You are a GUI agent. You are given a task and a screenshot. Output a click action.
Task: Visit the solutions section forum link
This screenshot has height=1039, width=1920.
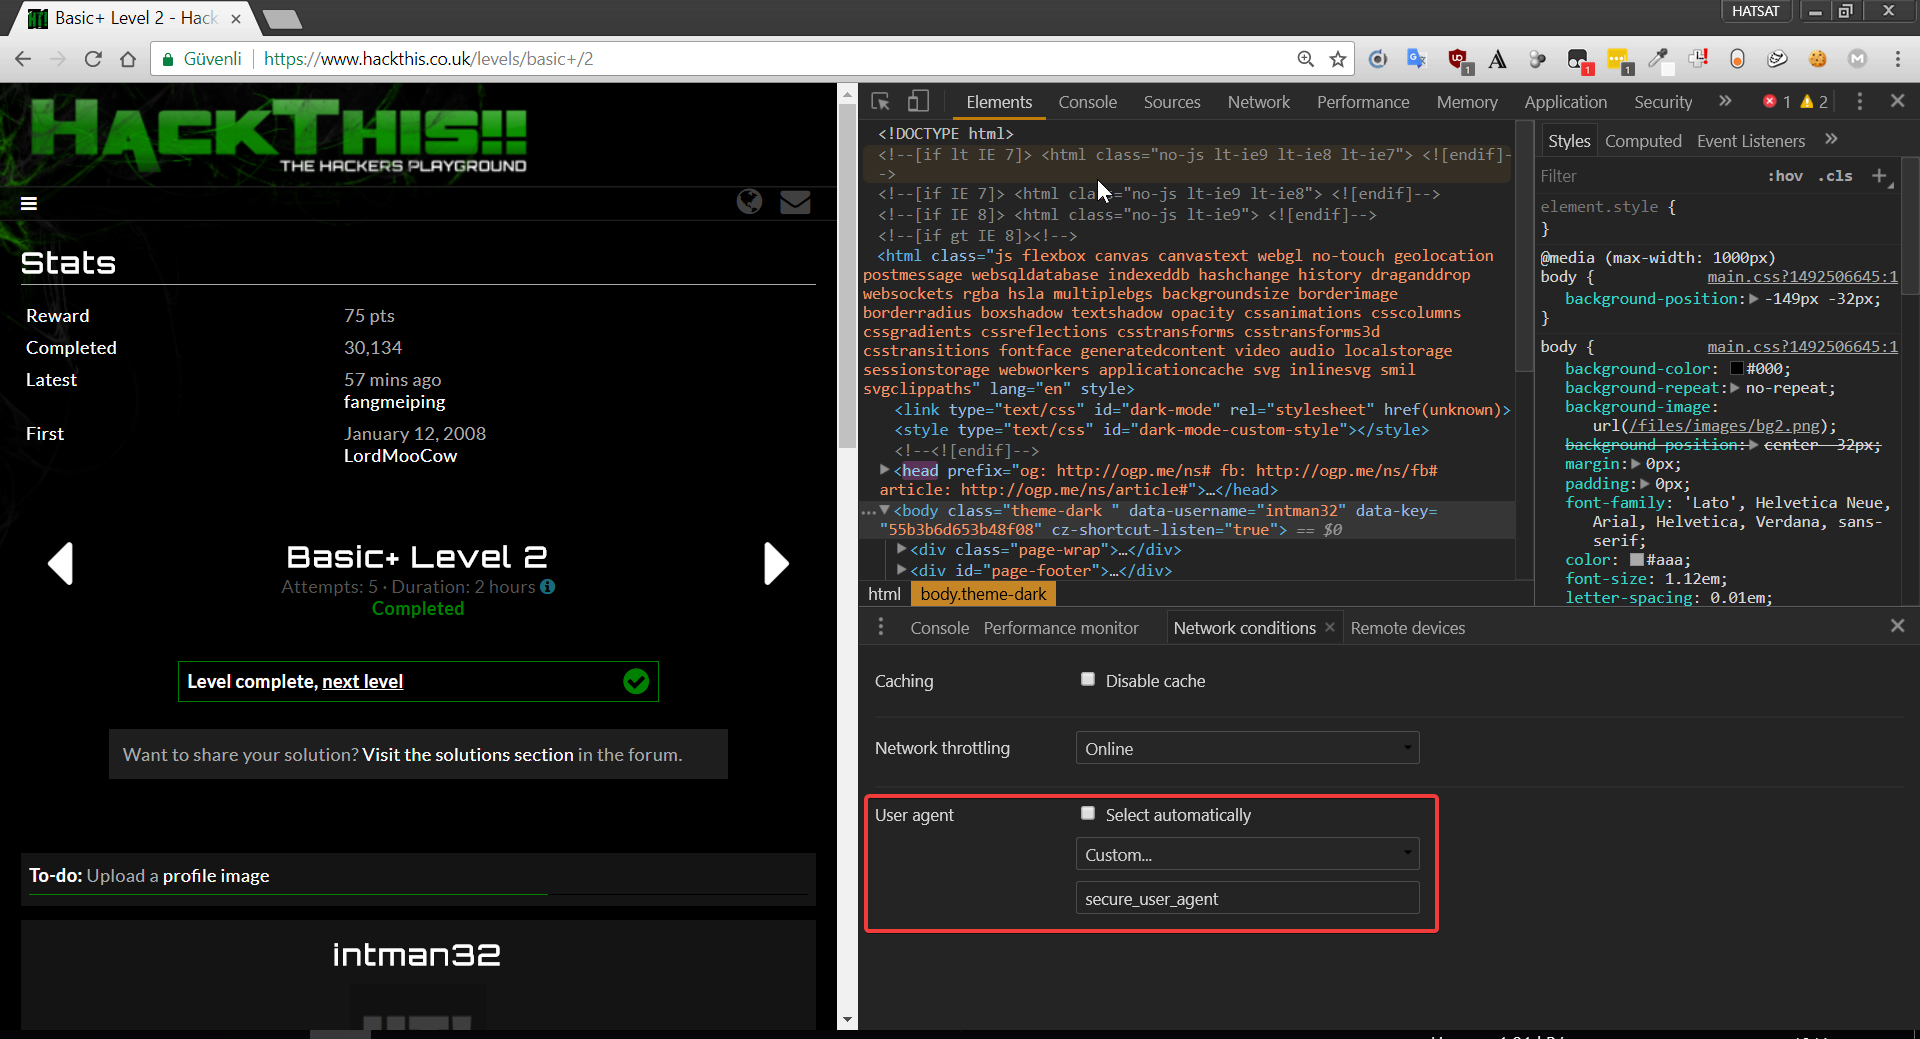(x=468, y=755)
